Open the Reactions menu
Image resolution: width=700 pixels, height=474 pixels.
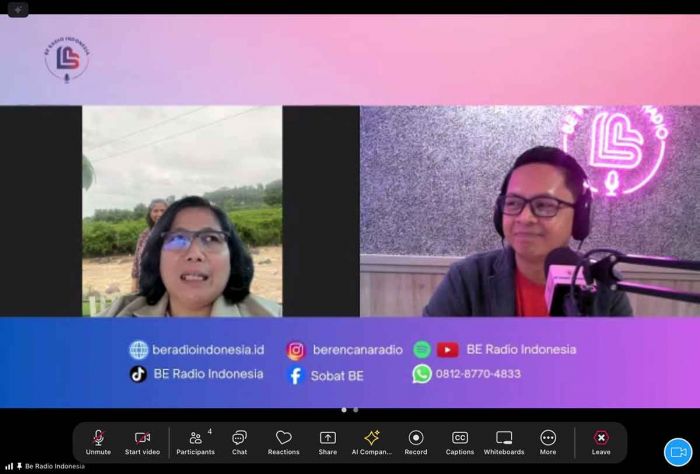[x=283, y=442]
